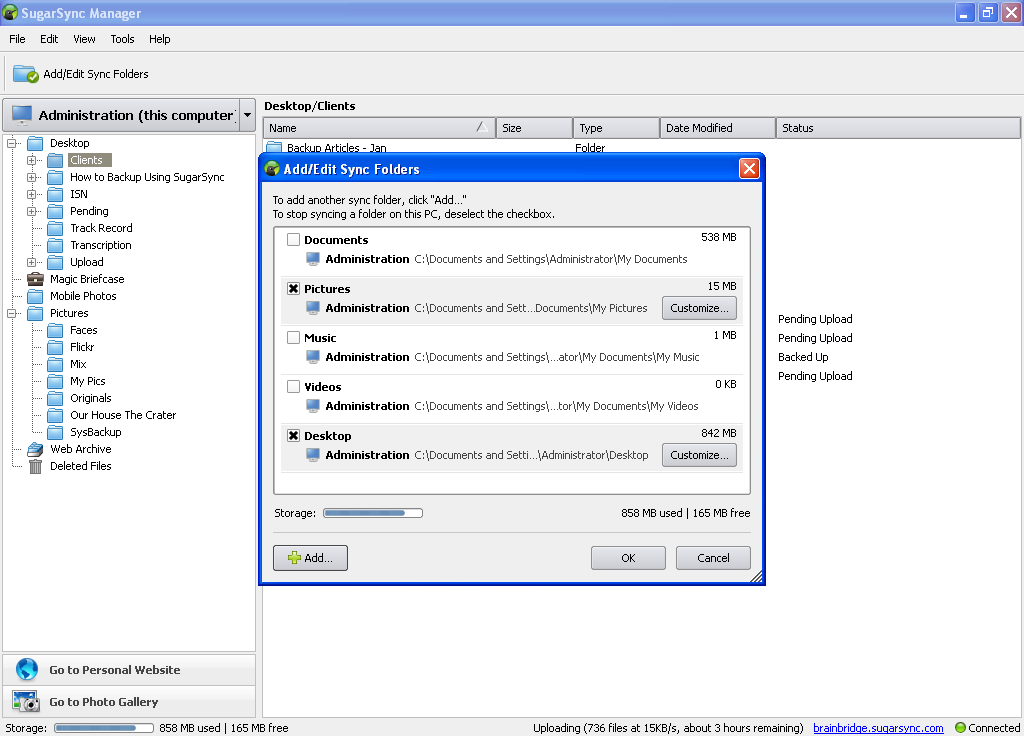Screen dimensions: 1024x736
Task: Click the green Connected status icon
Action: pos(960,728)
